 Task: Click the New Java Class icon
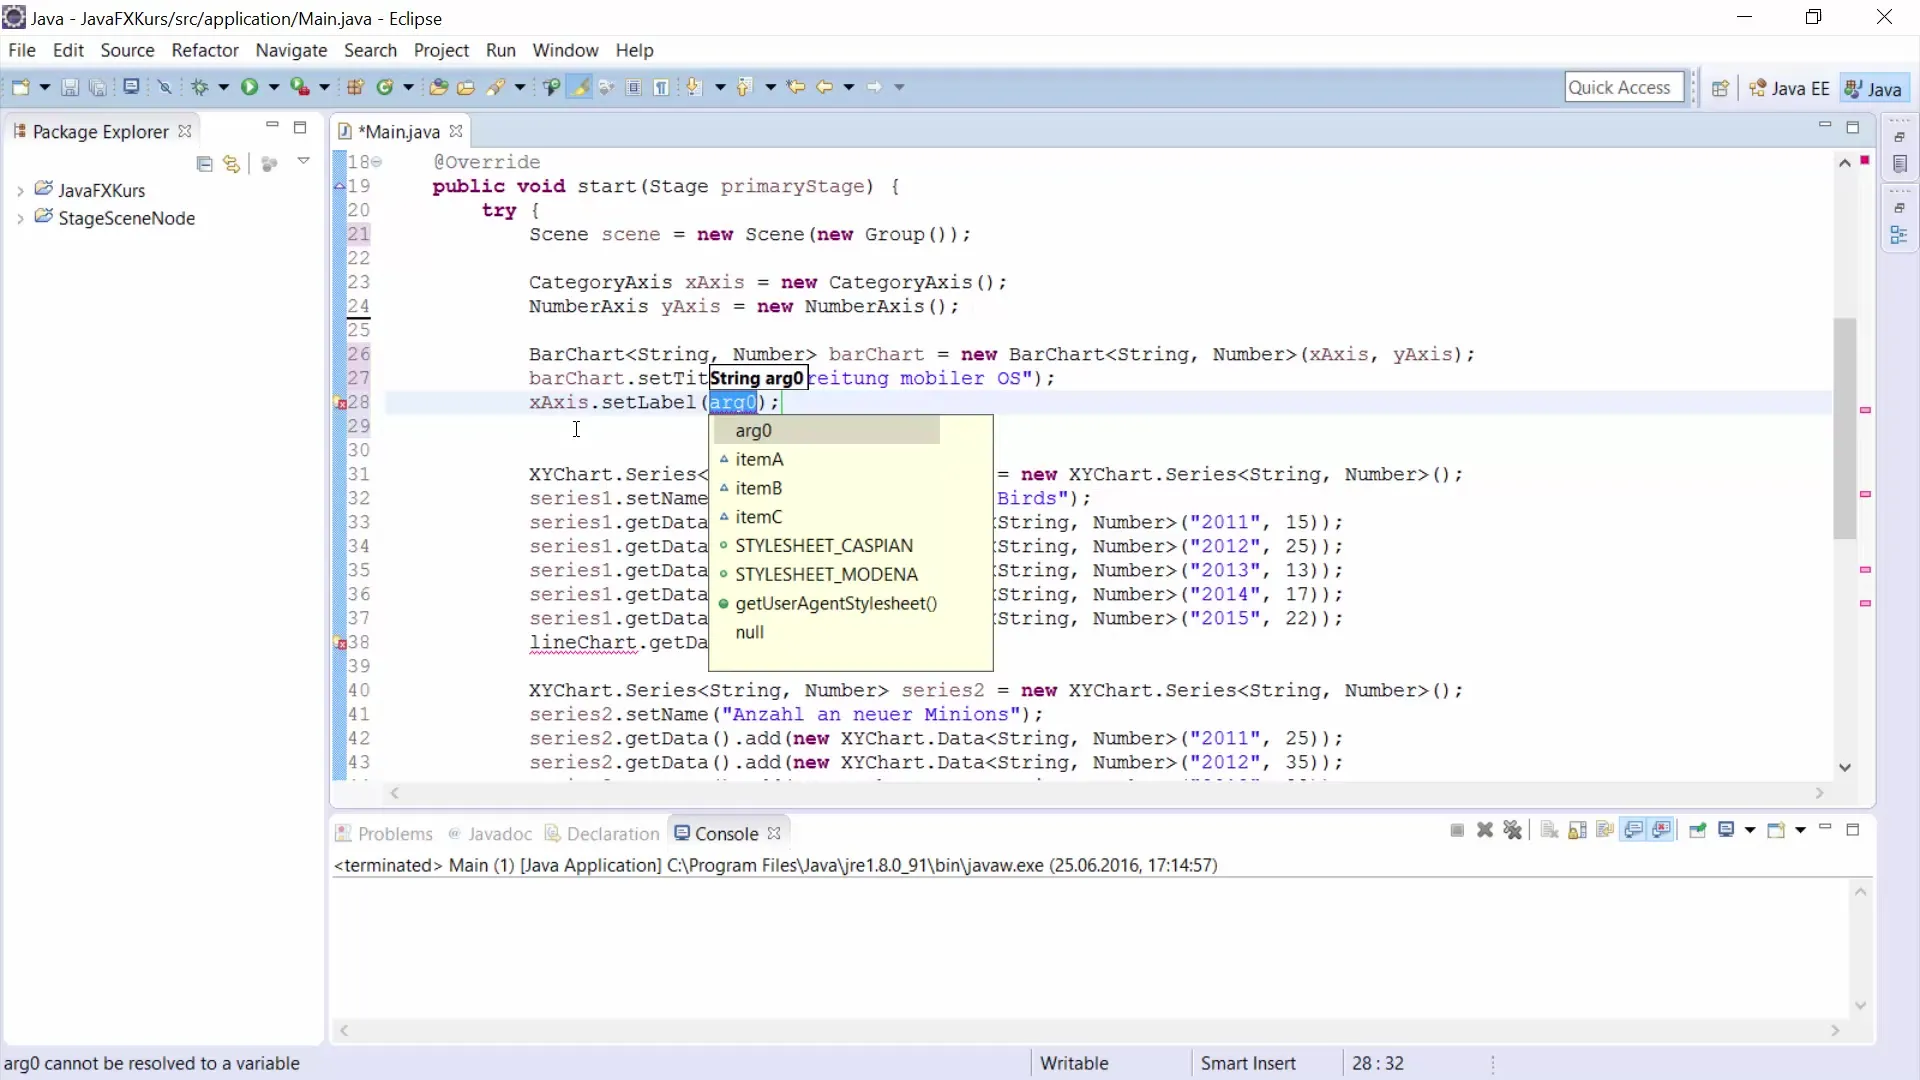coord(384,88)
